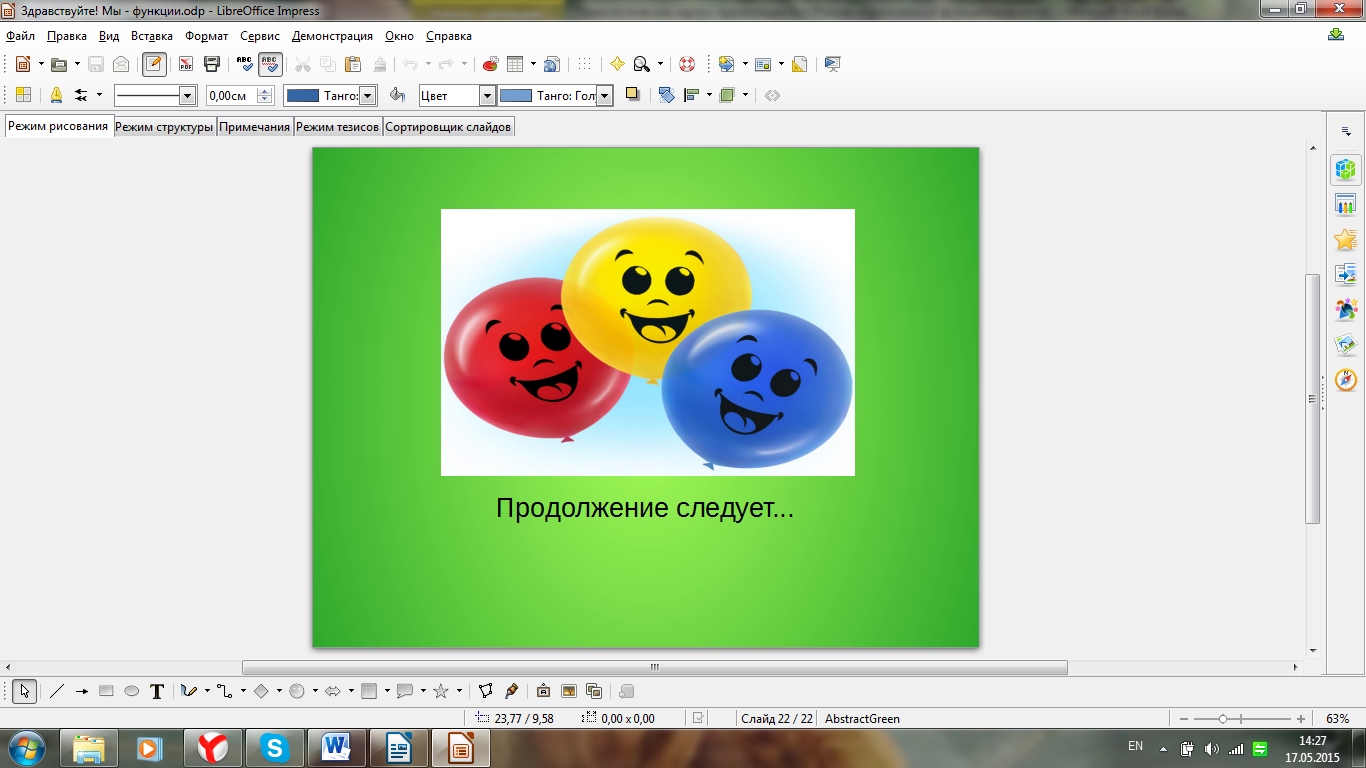Click the Export as PDF icon
The image size is (1366, 768).
pos(186,64)
